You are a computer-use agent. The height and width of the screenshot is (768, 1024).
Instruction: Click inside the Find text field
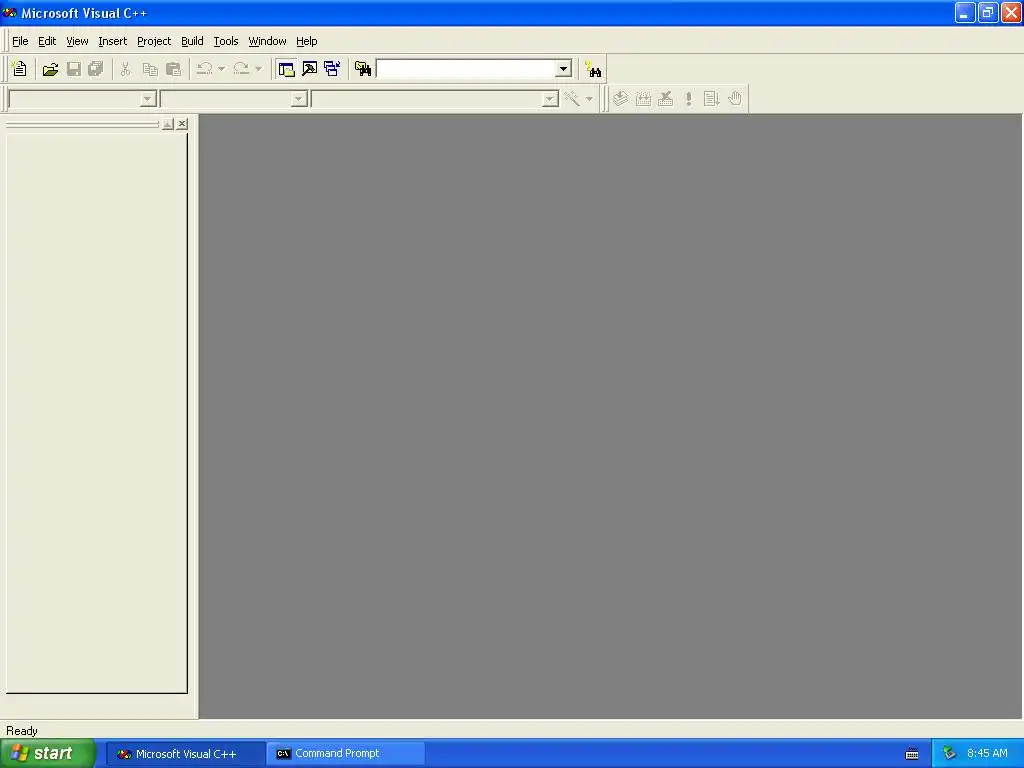point(466,69)
